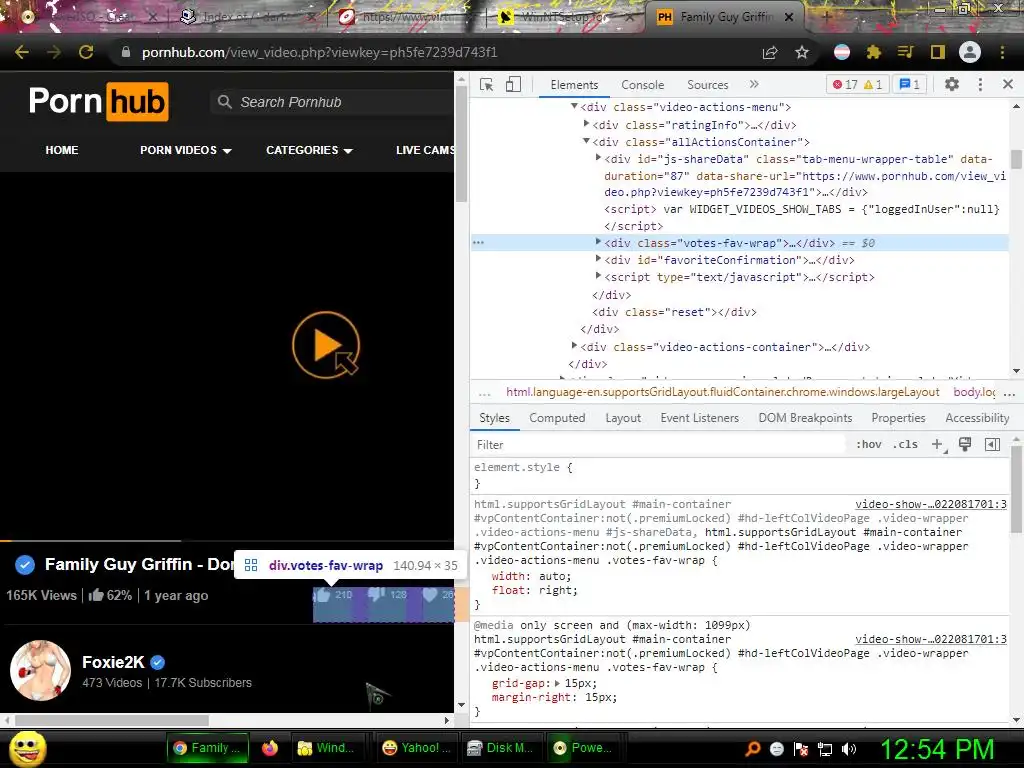Expand the favoriteConfirmation div node
This screenshot has width=1024, height=768.
tap(598, 259)
